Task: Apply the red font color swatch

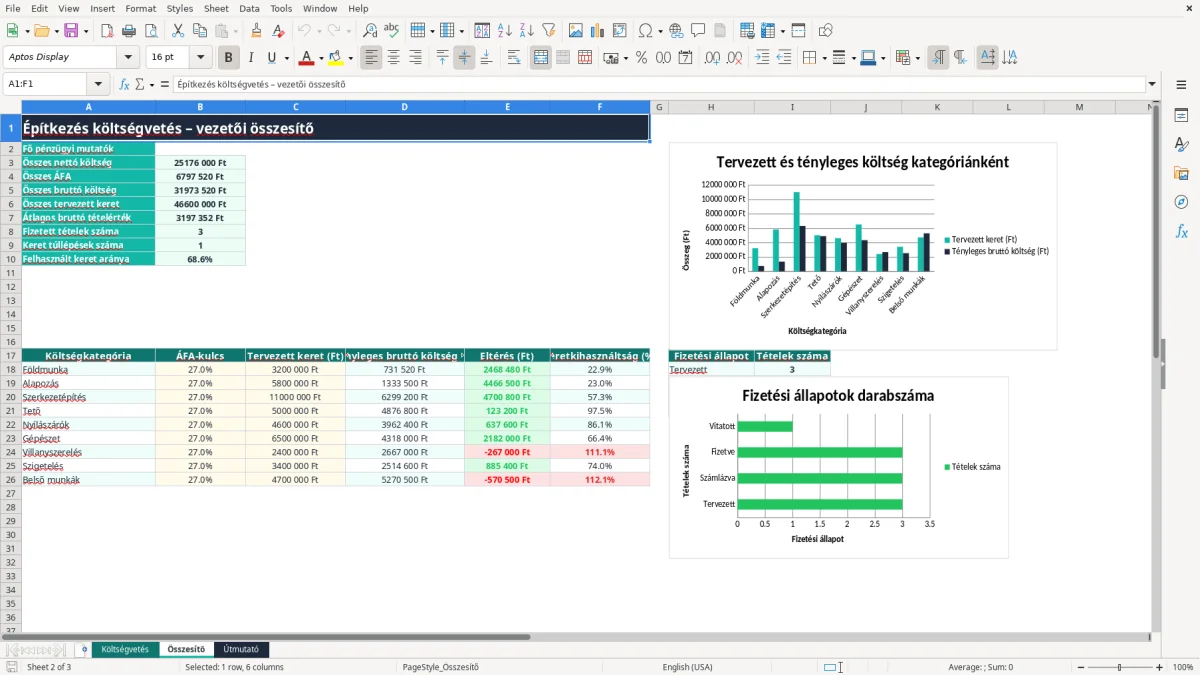Action: point(306,58)
